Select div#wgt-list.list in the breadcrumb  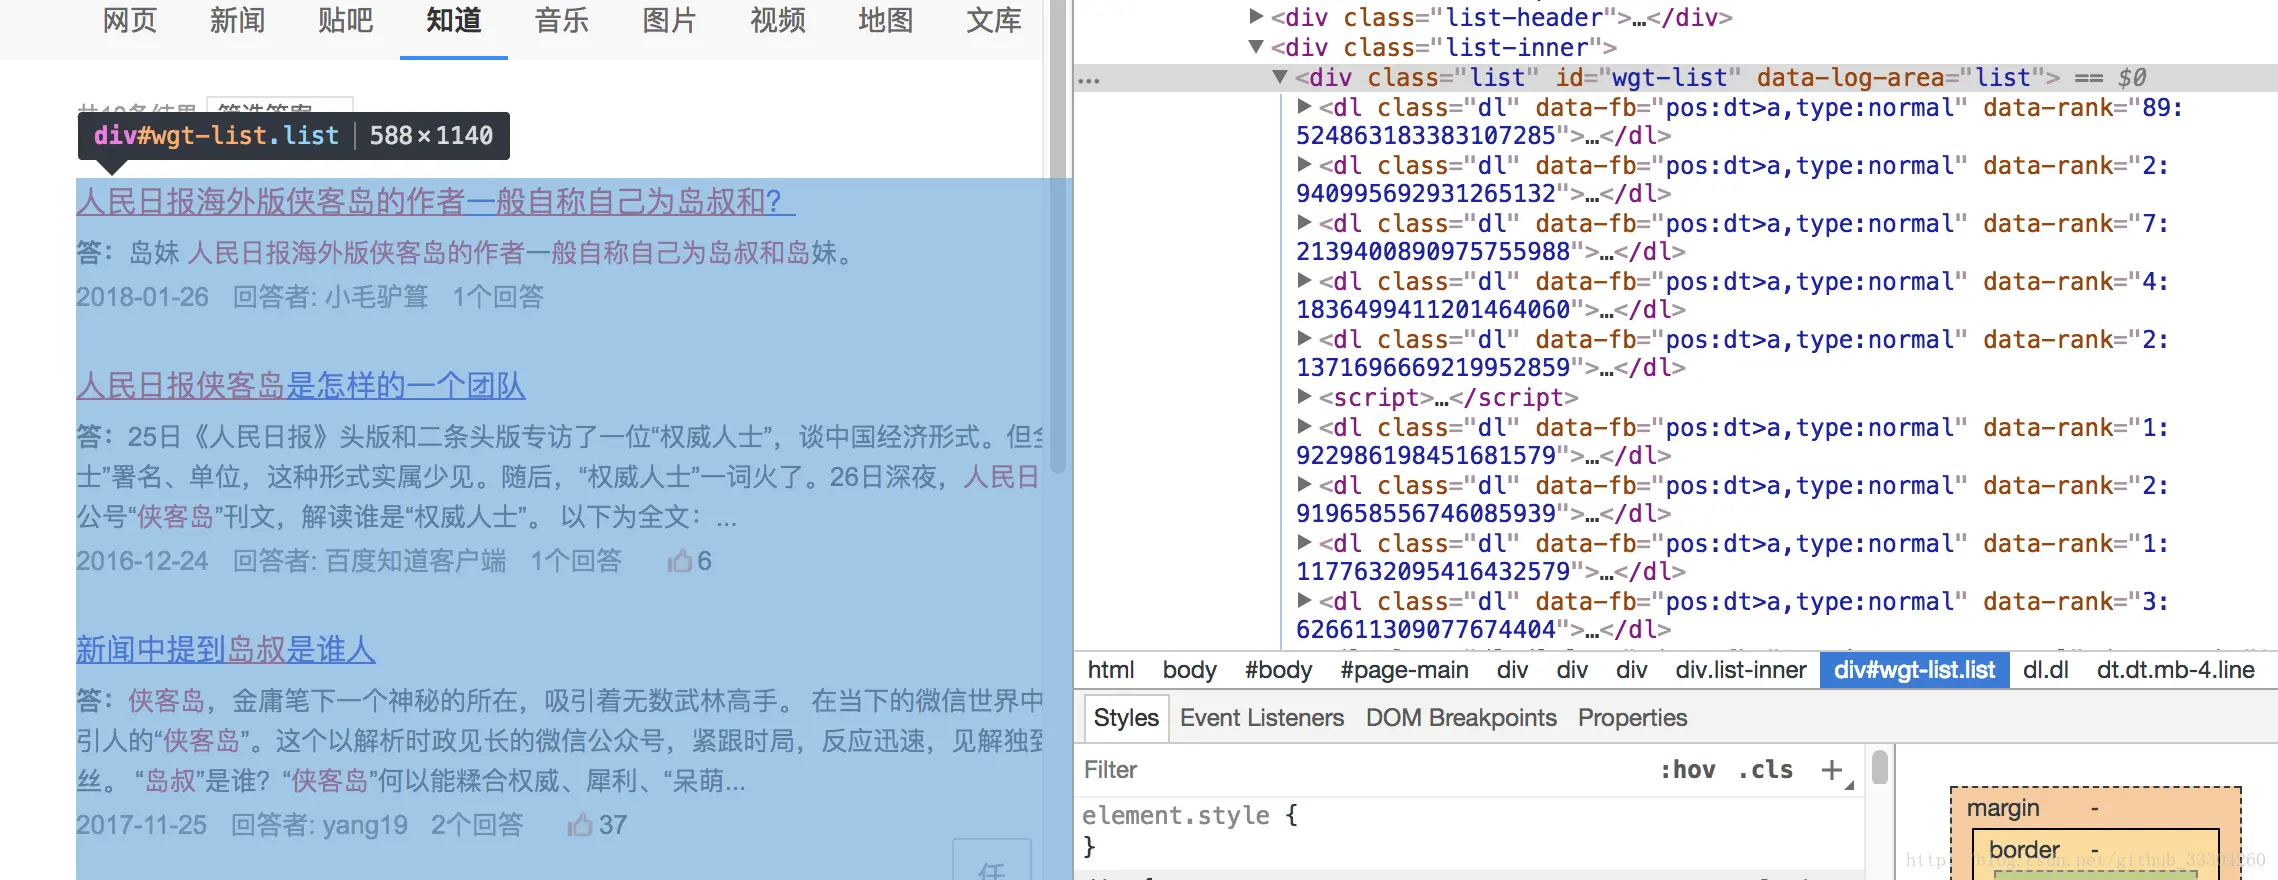tap(1915, 670)
